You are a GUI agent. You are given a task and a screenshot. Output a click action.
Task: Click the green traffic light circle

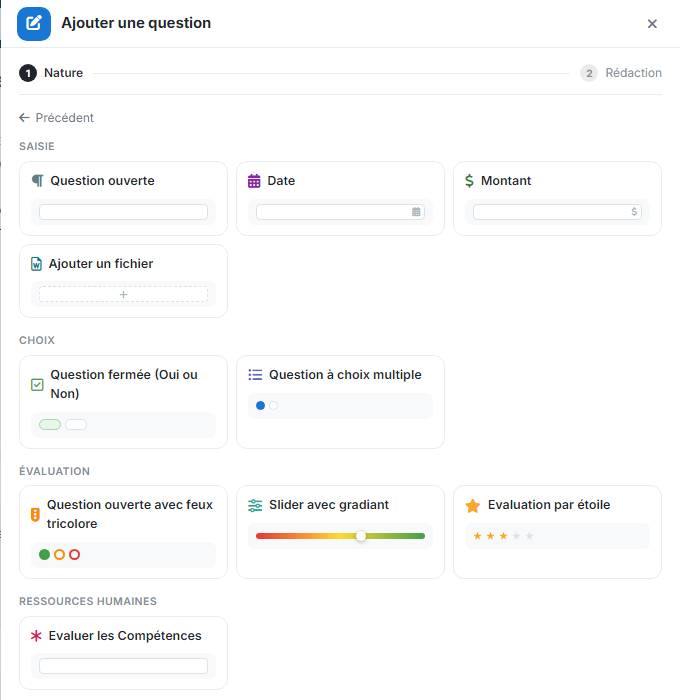tap(45, 554)
